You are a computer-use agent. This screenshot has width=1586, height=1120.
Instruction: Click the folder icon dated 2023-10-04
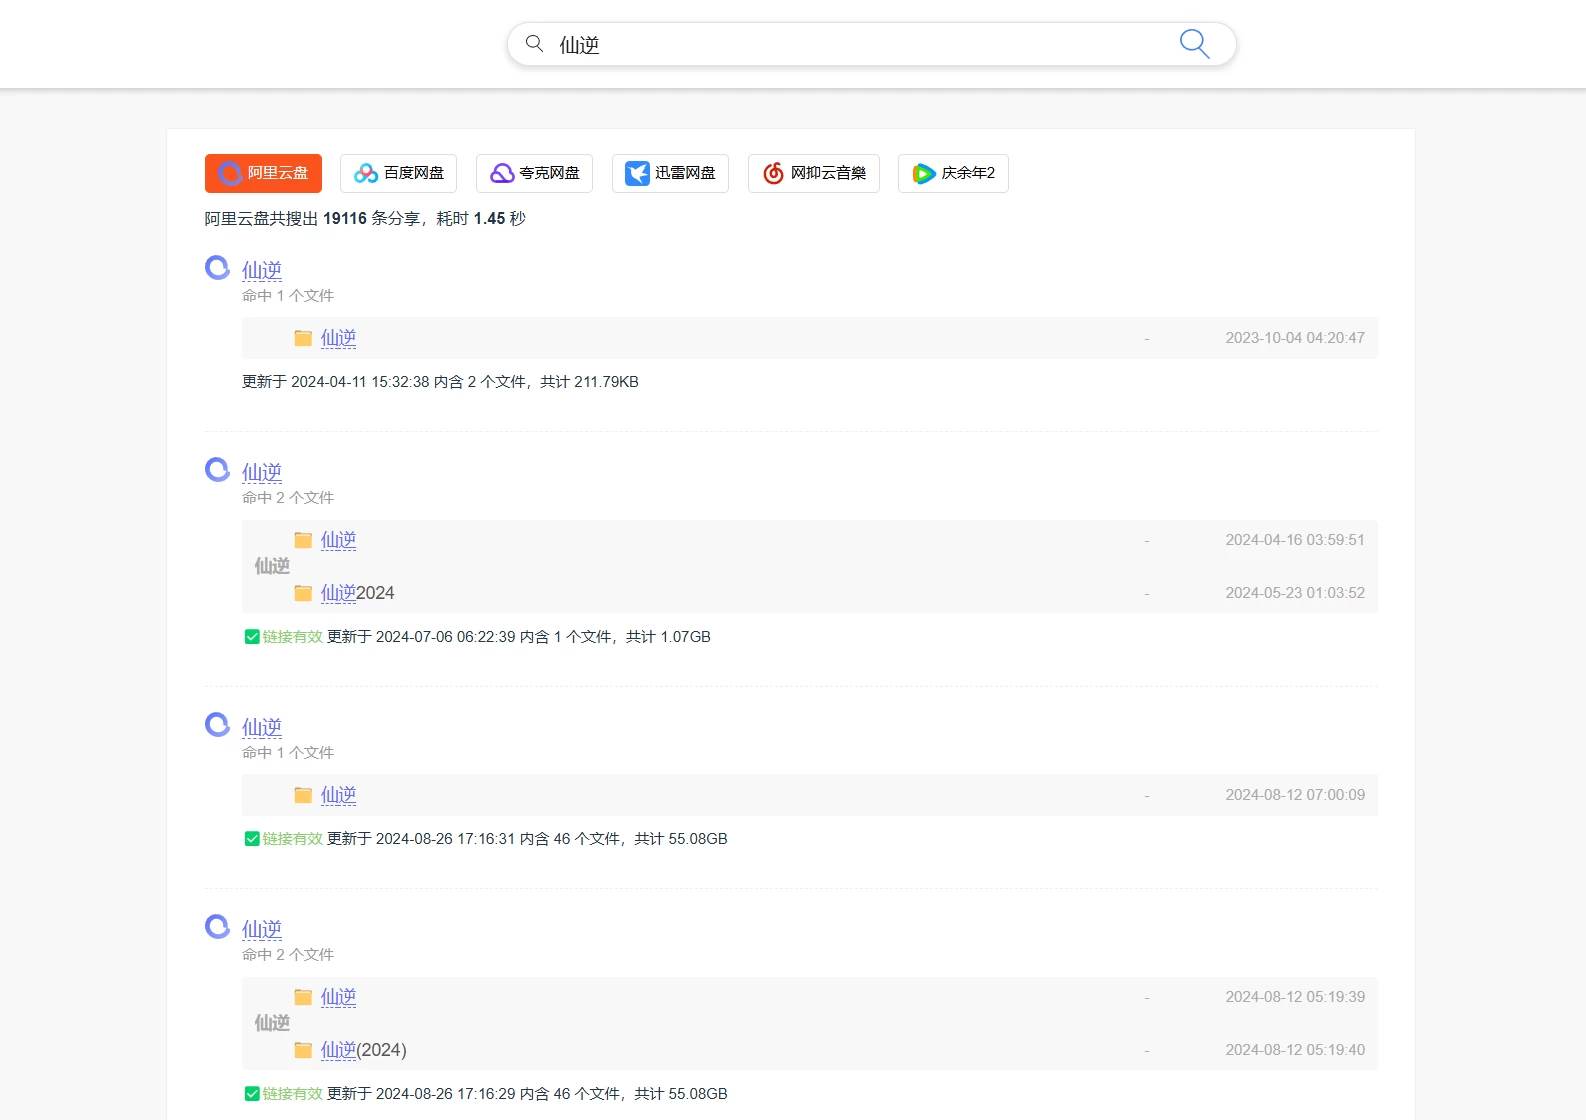[303, 338]
